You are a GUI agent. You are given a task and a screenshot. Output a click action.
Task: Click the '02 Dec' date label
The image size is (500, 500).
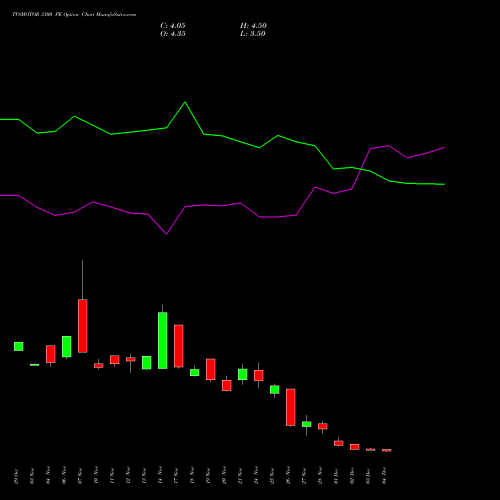point(352,476)
